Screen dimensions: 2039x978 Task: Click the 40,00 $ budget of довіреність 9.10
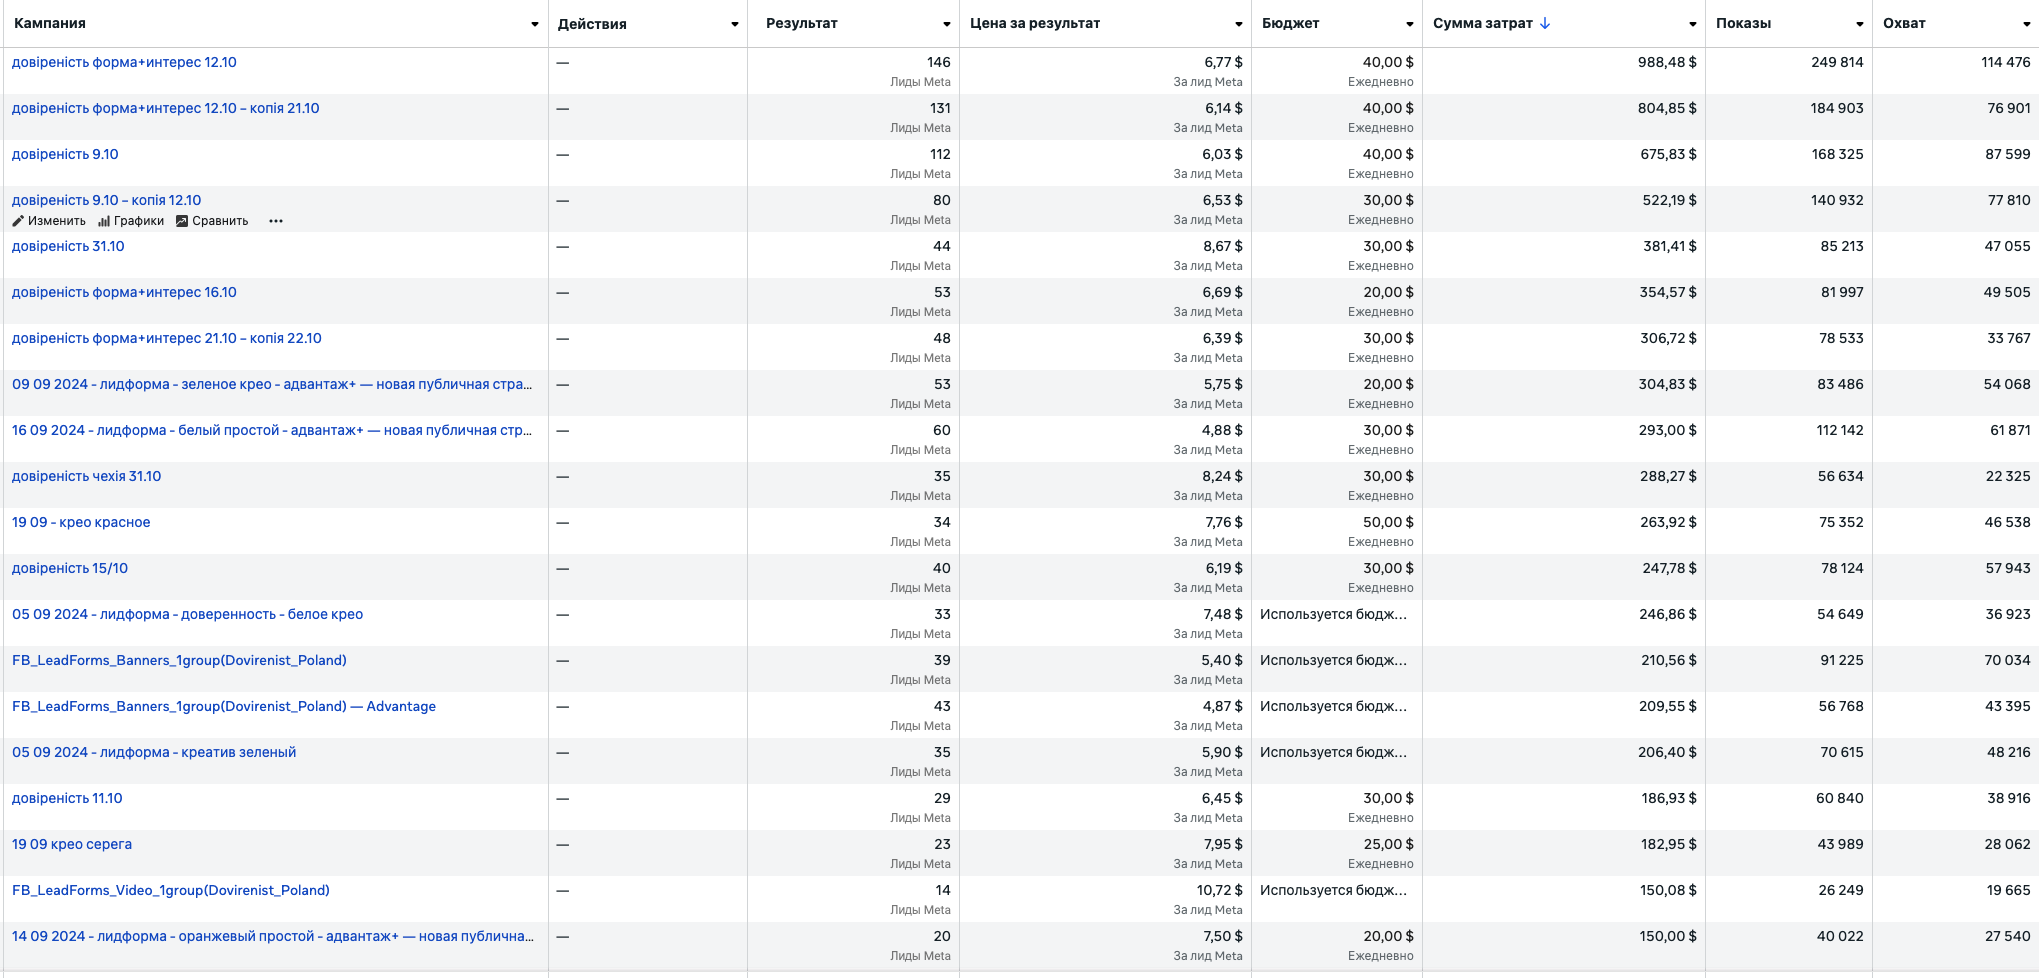[1388, 154]
